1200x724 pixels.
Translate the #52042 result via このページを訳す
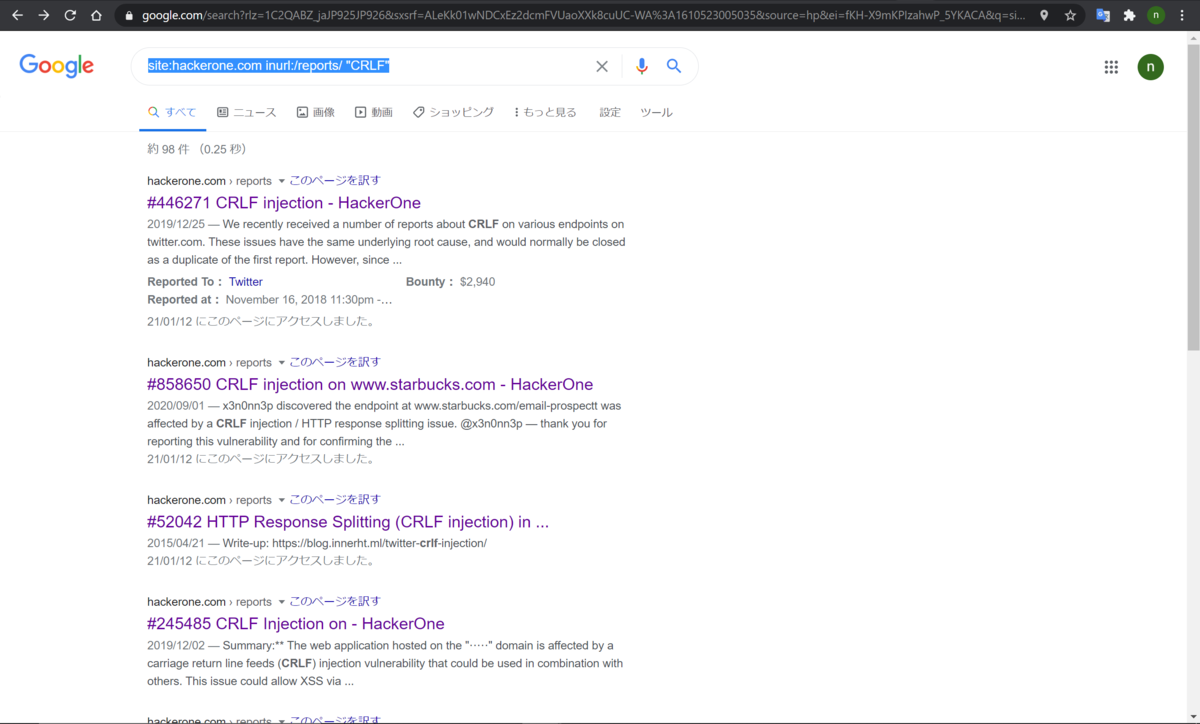[x=335, y=499]
